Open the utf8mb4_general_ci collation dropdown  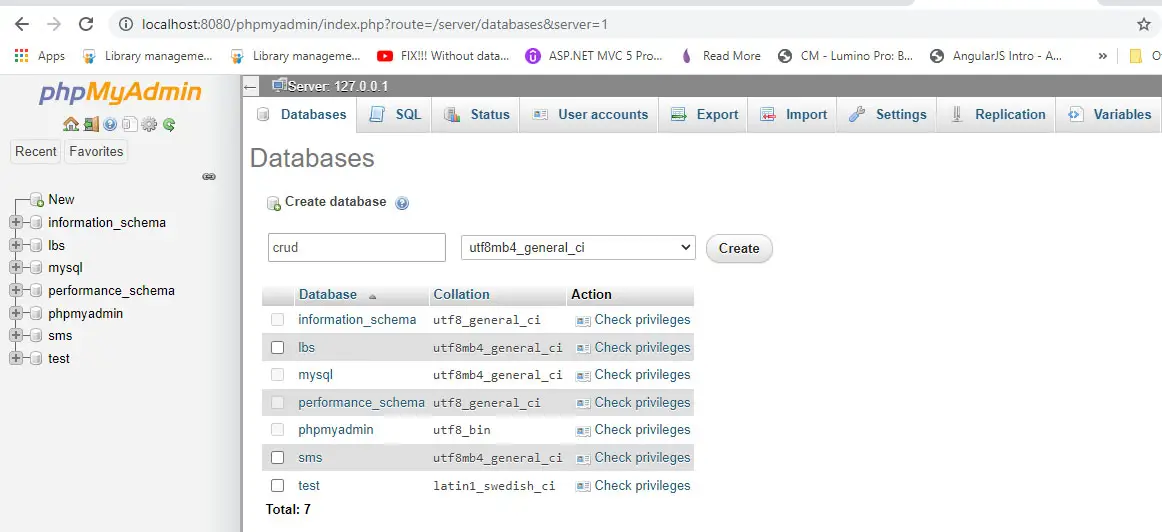[577, 247]
